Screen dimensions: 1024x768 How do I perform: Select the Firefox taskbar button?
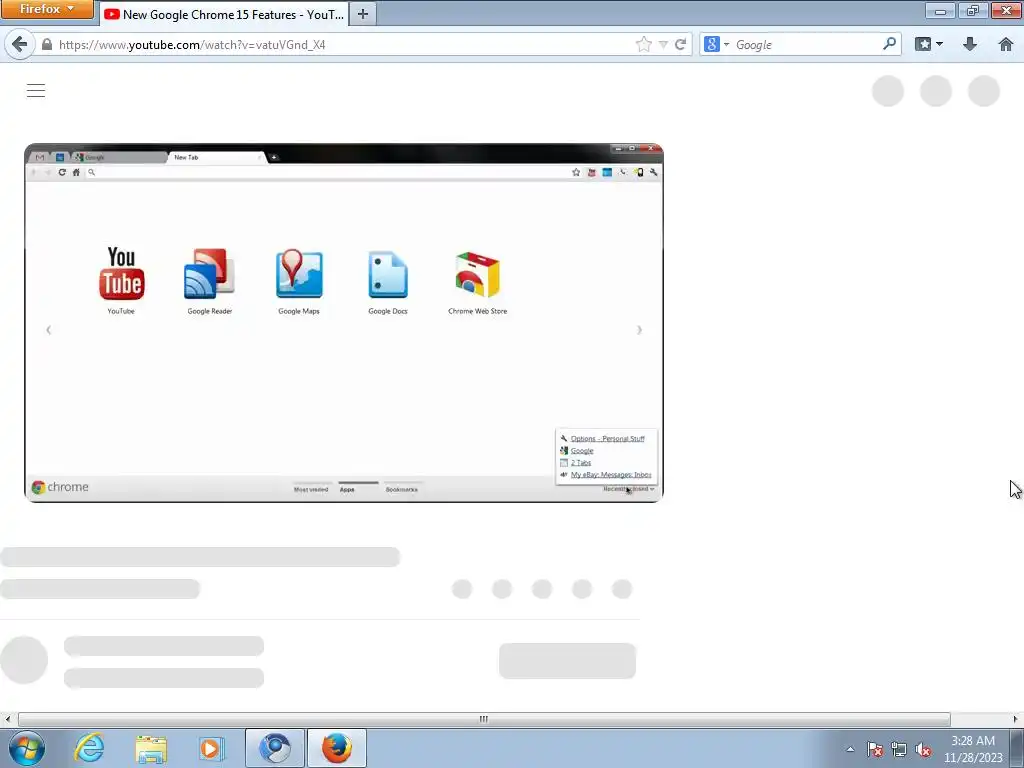tap(337, 748)
